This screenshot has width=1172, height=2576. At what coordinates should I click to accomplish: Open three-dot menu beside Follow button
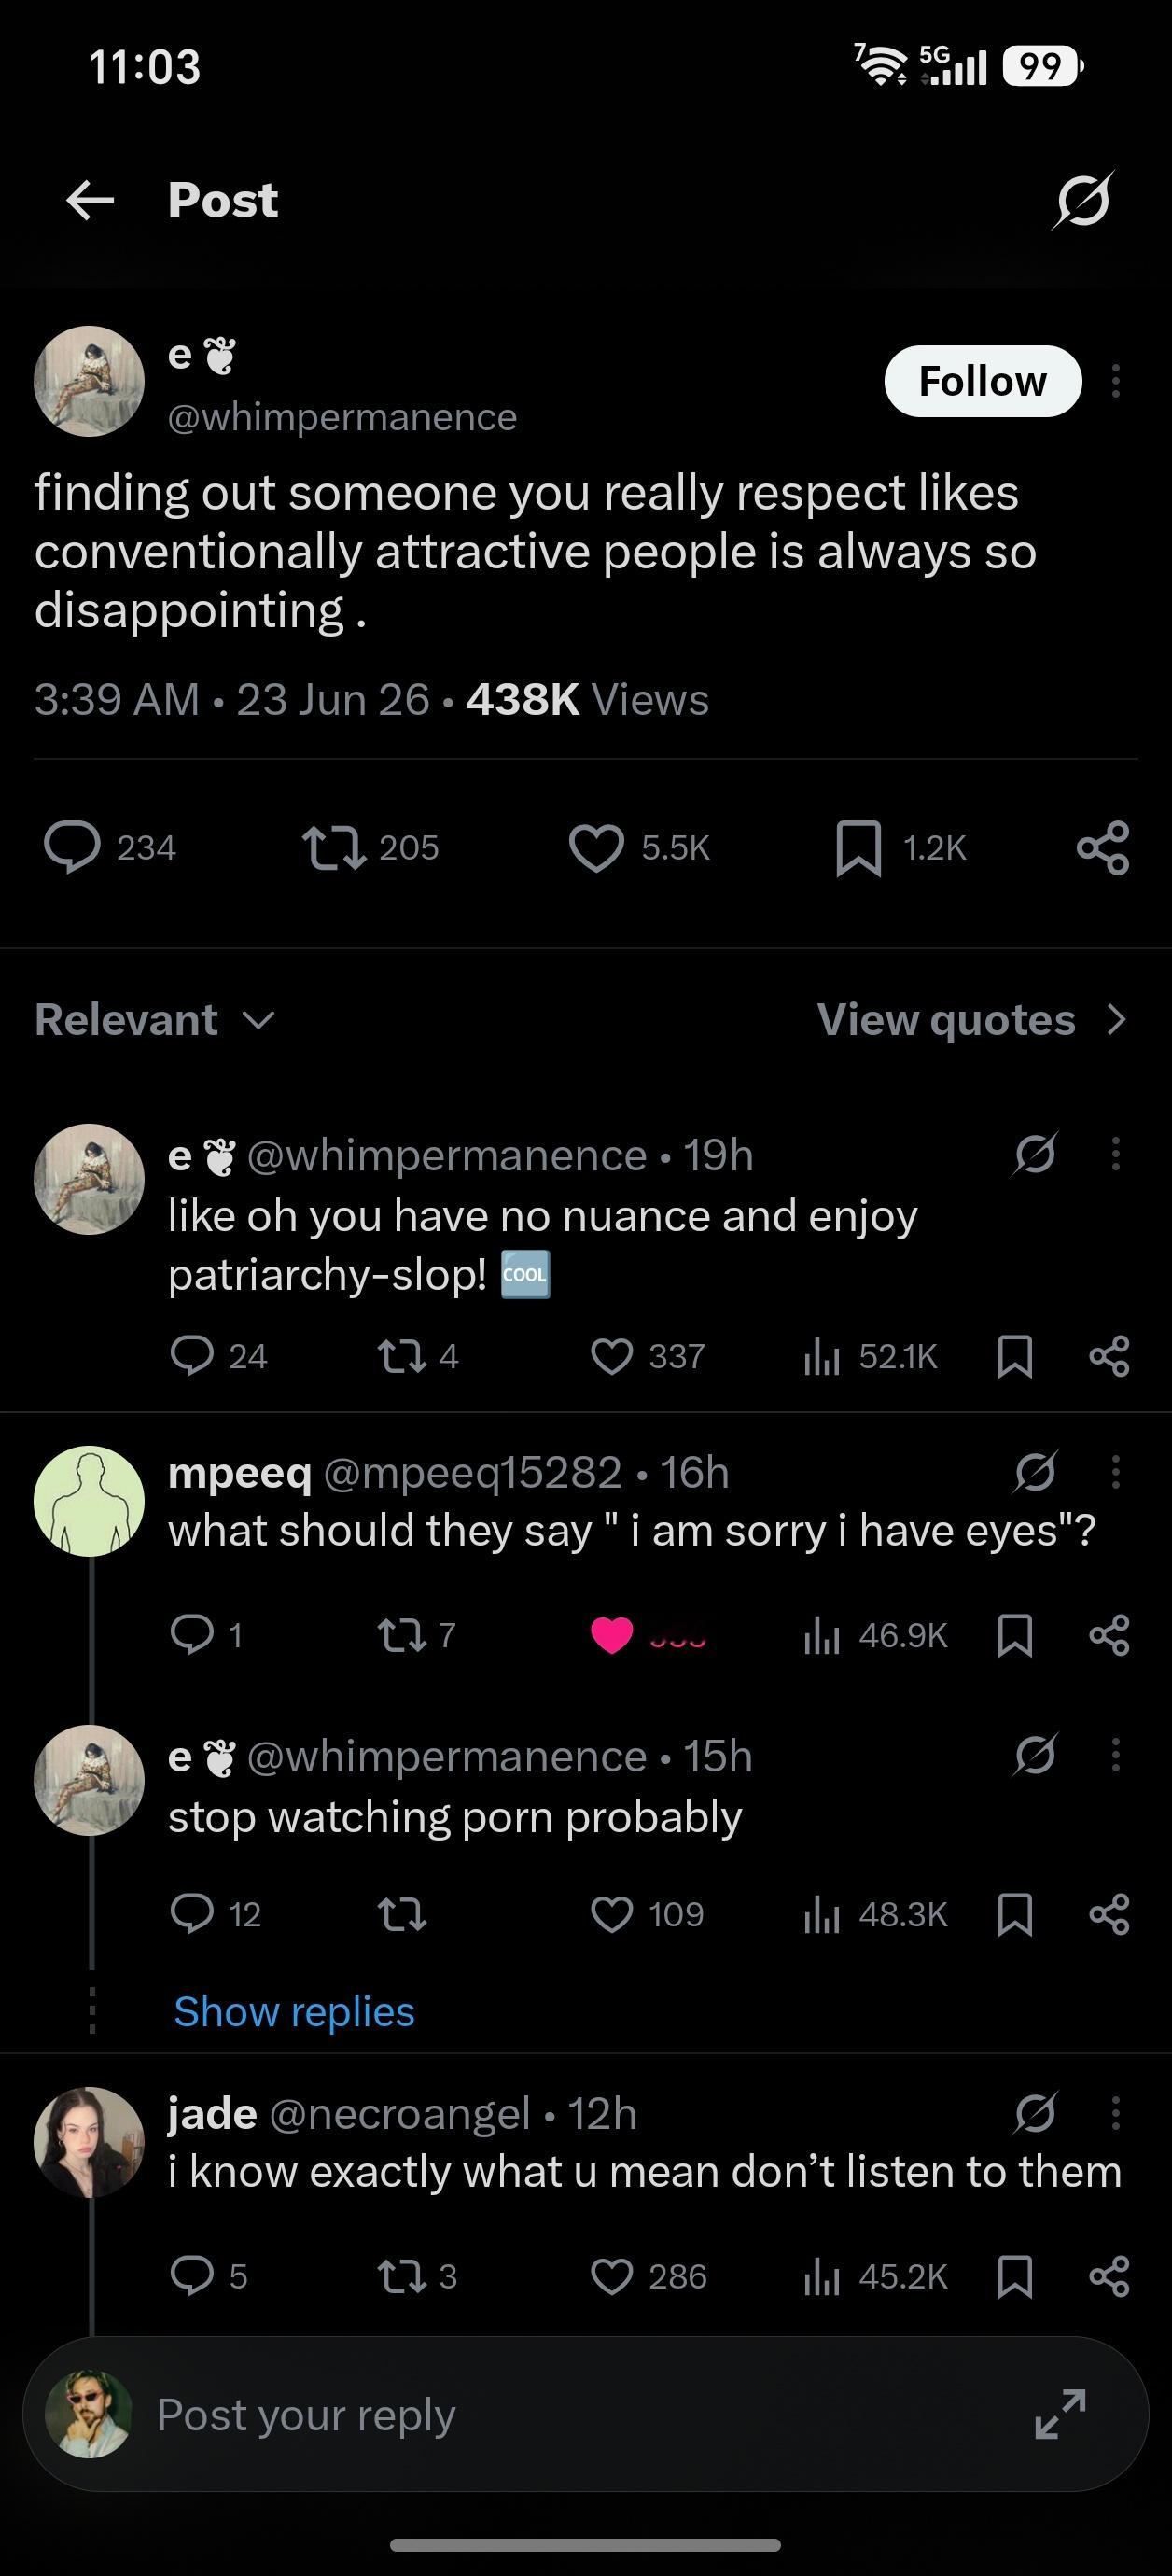tap(1116, 381)
